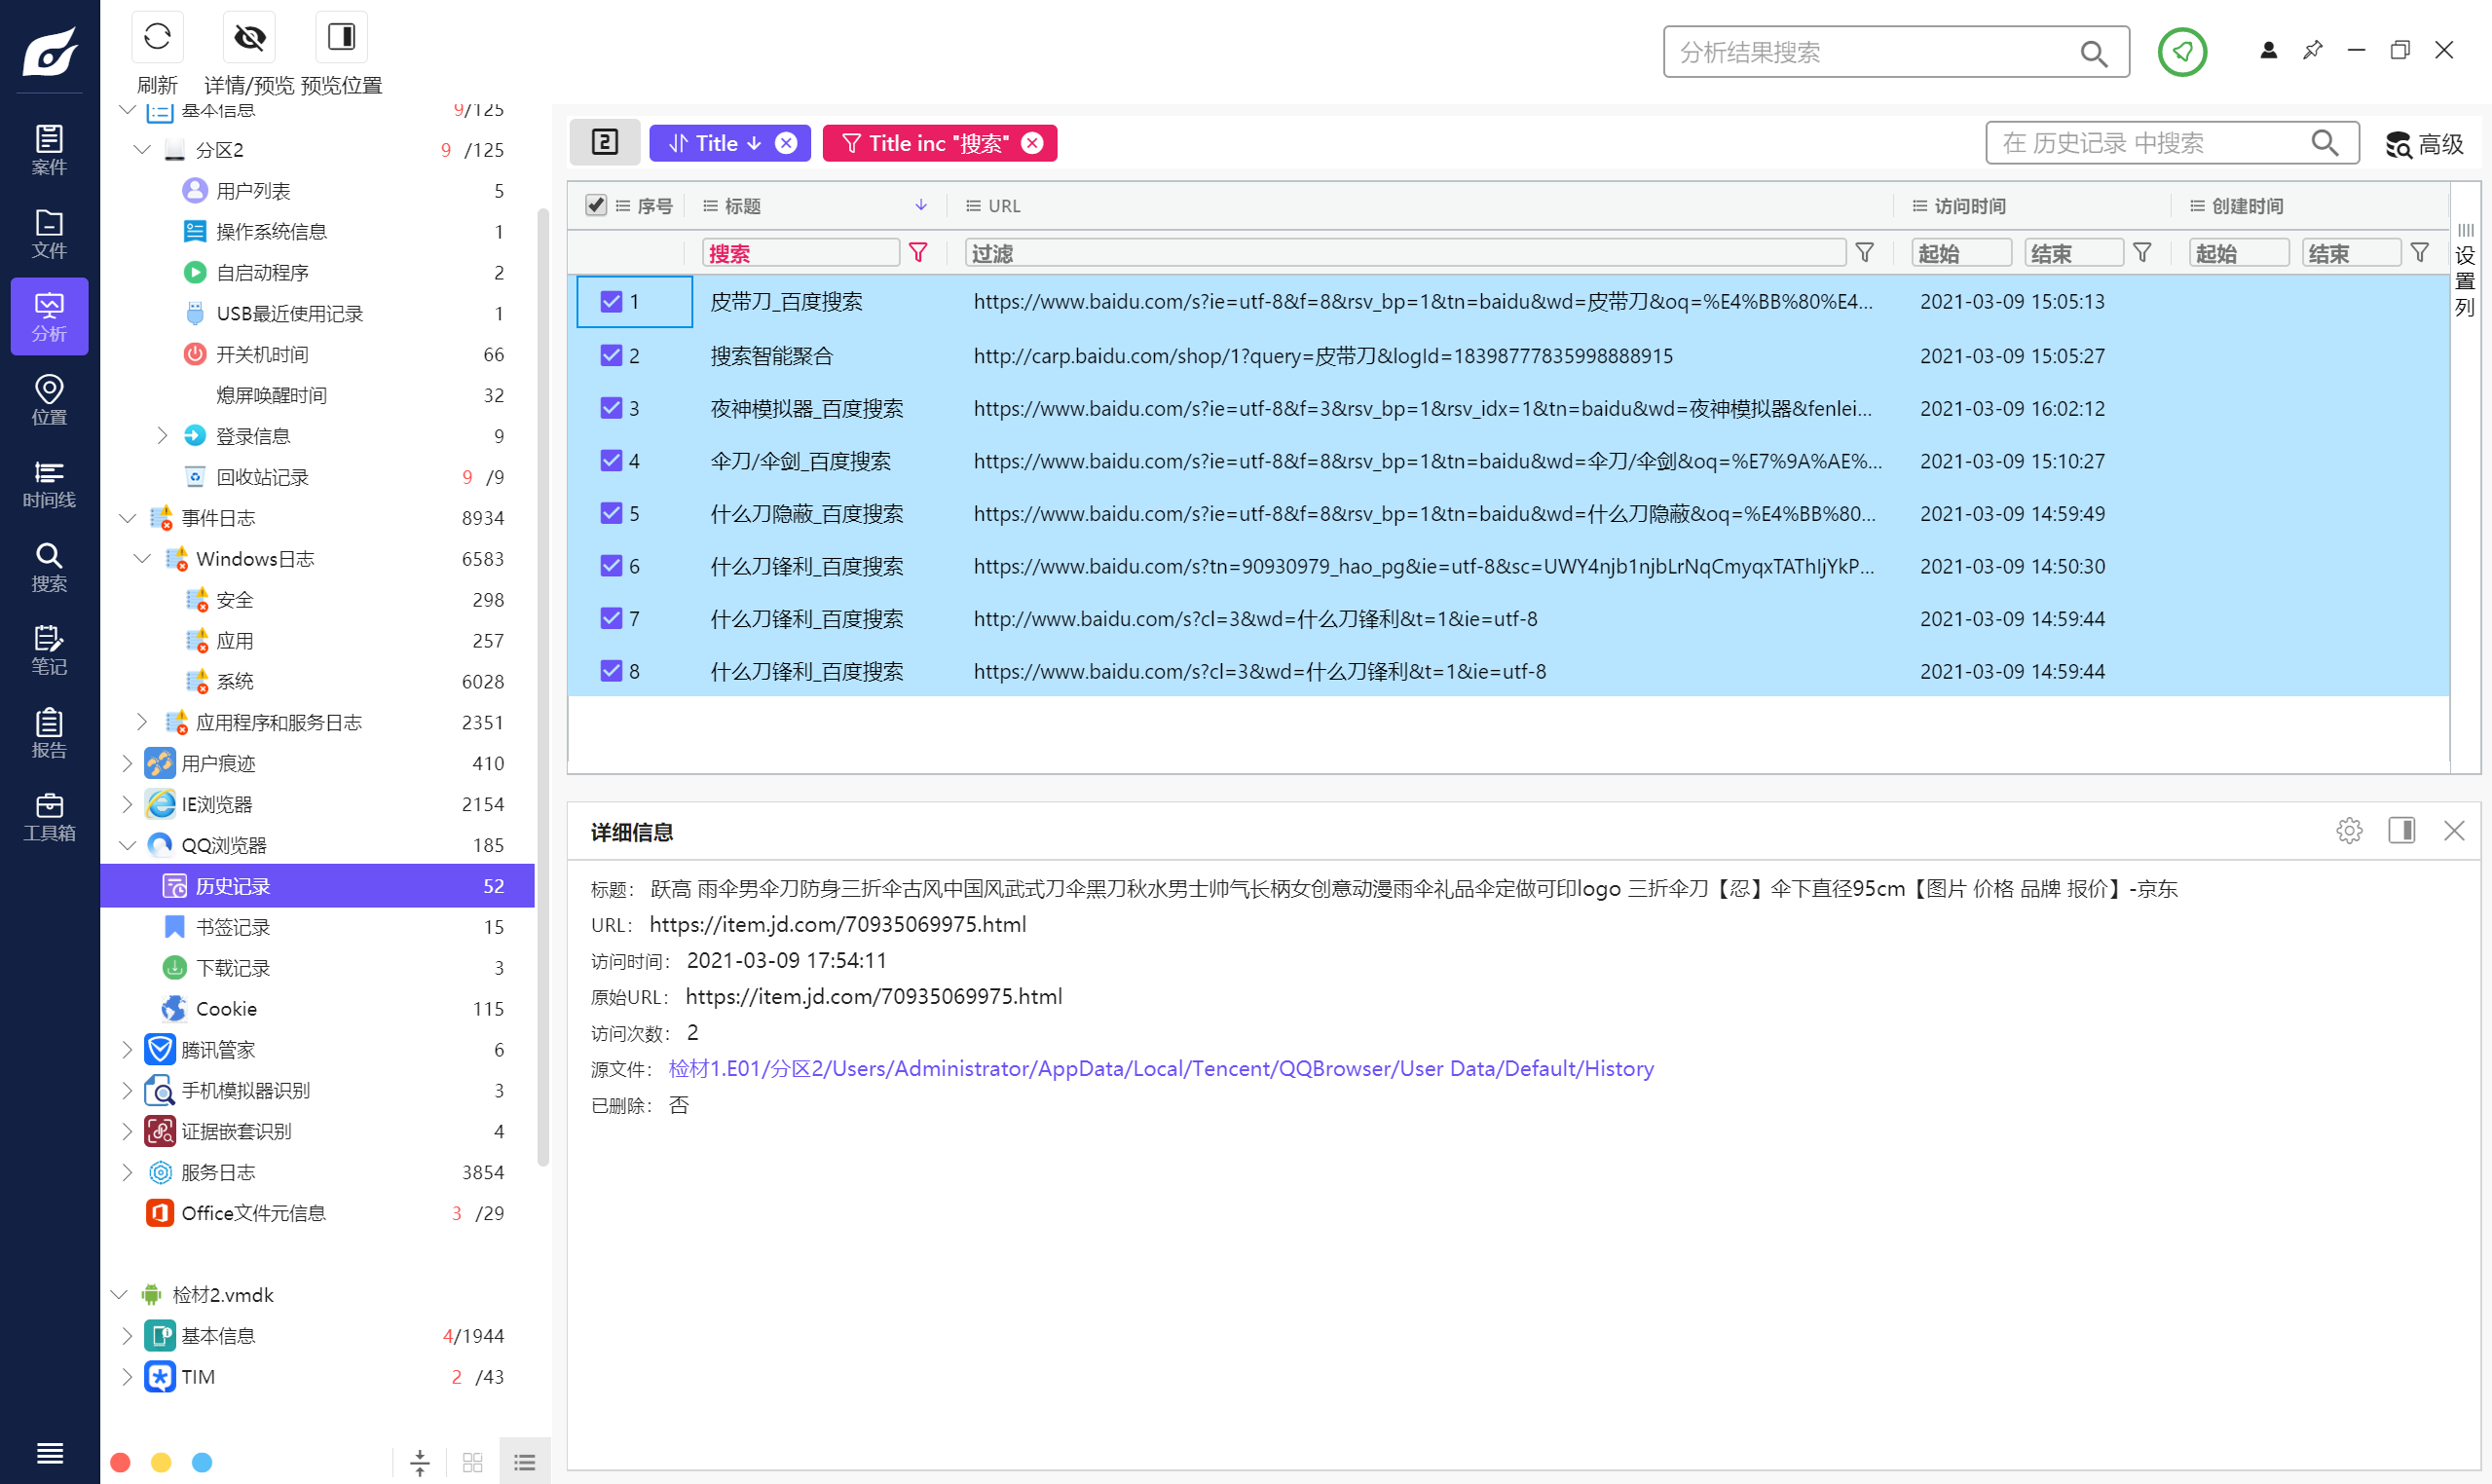Toggle the 详情/预览 visibility eye icon
This screenshot has width=2492, height=1484.
coord(249,38)
